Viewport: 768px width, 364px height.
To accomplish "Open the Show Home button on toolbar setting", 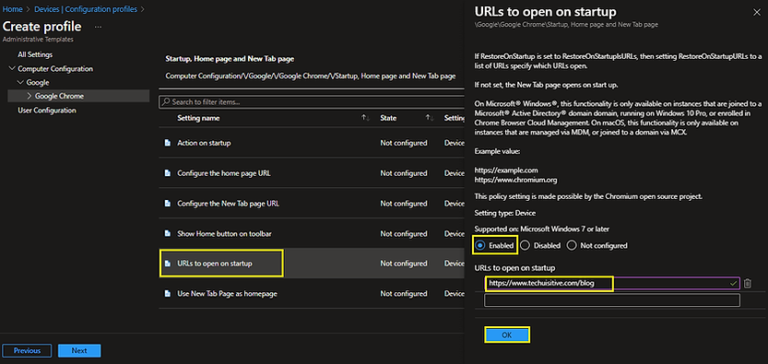I will (x=224, y=234).
